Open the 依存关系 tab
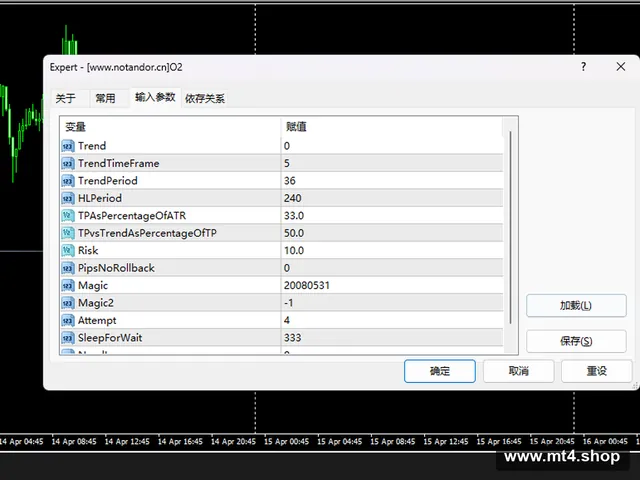The width and height of the screenshot is (640, 480). (205, 98)
